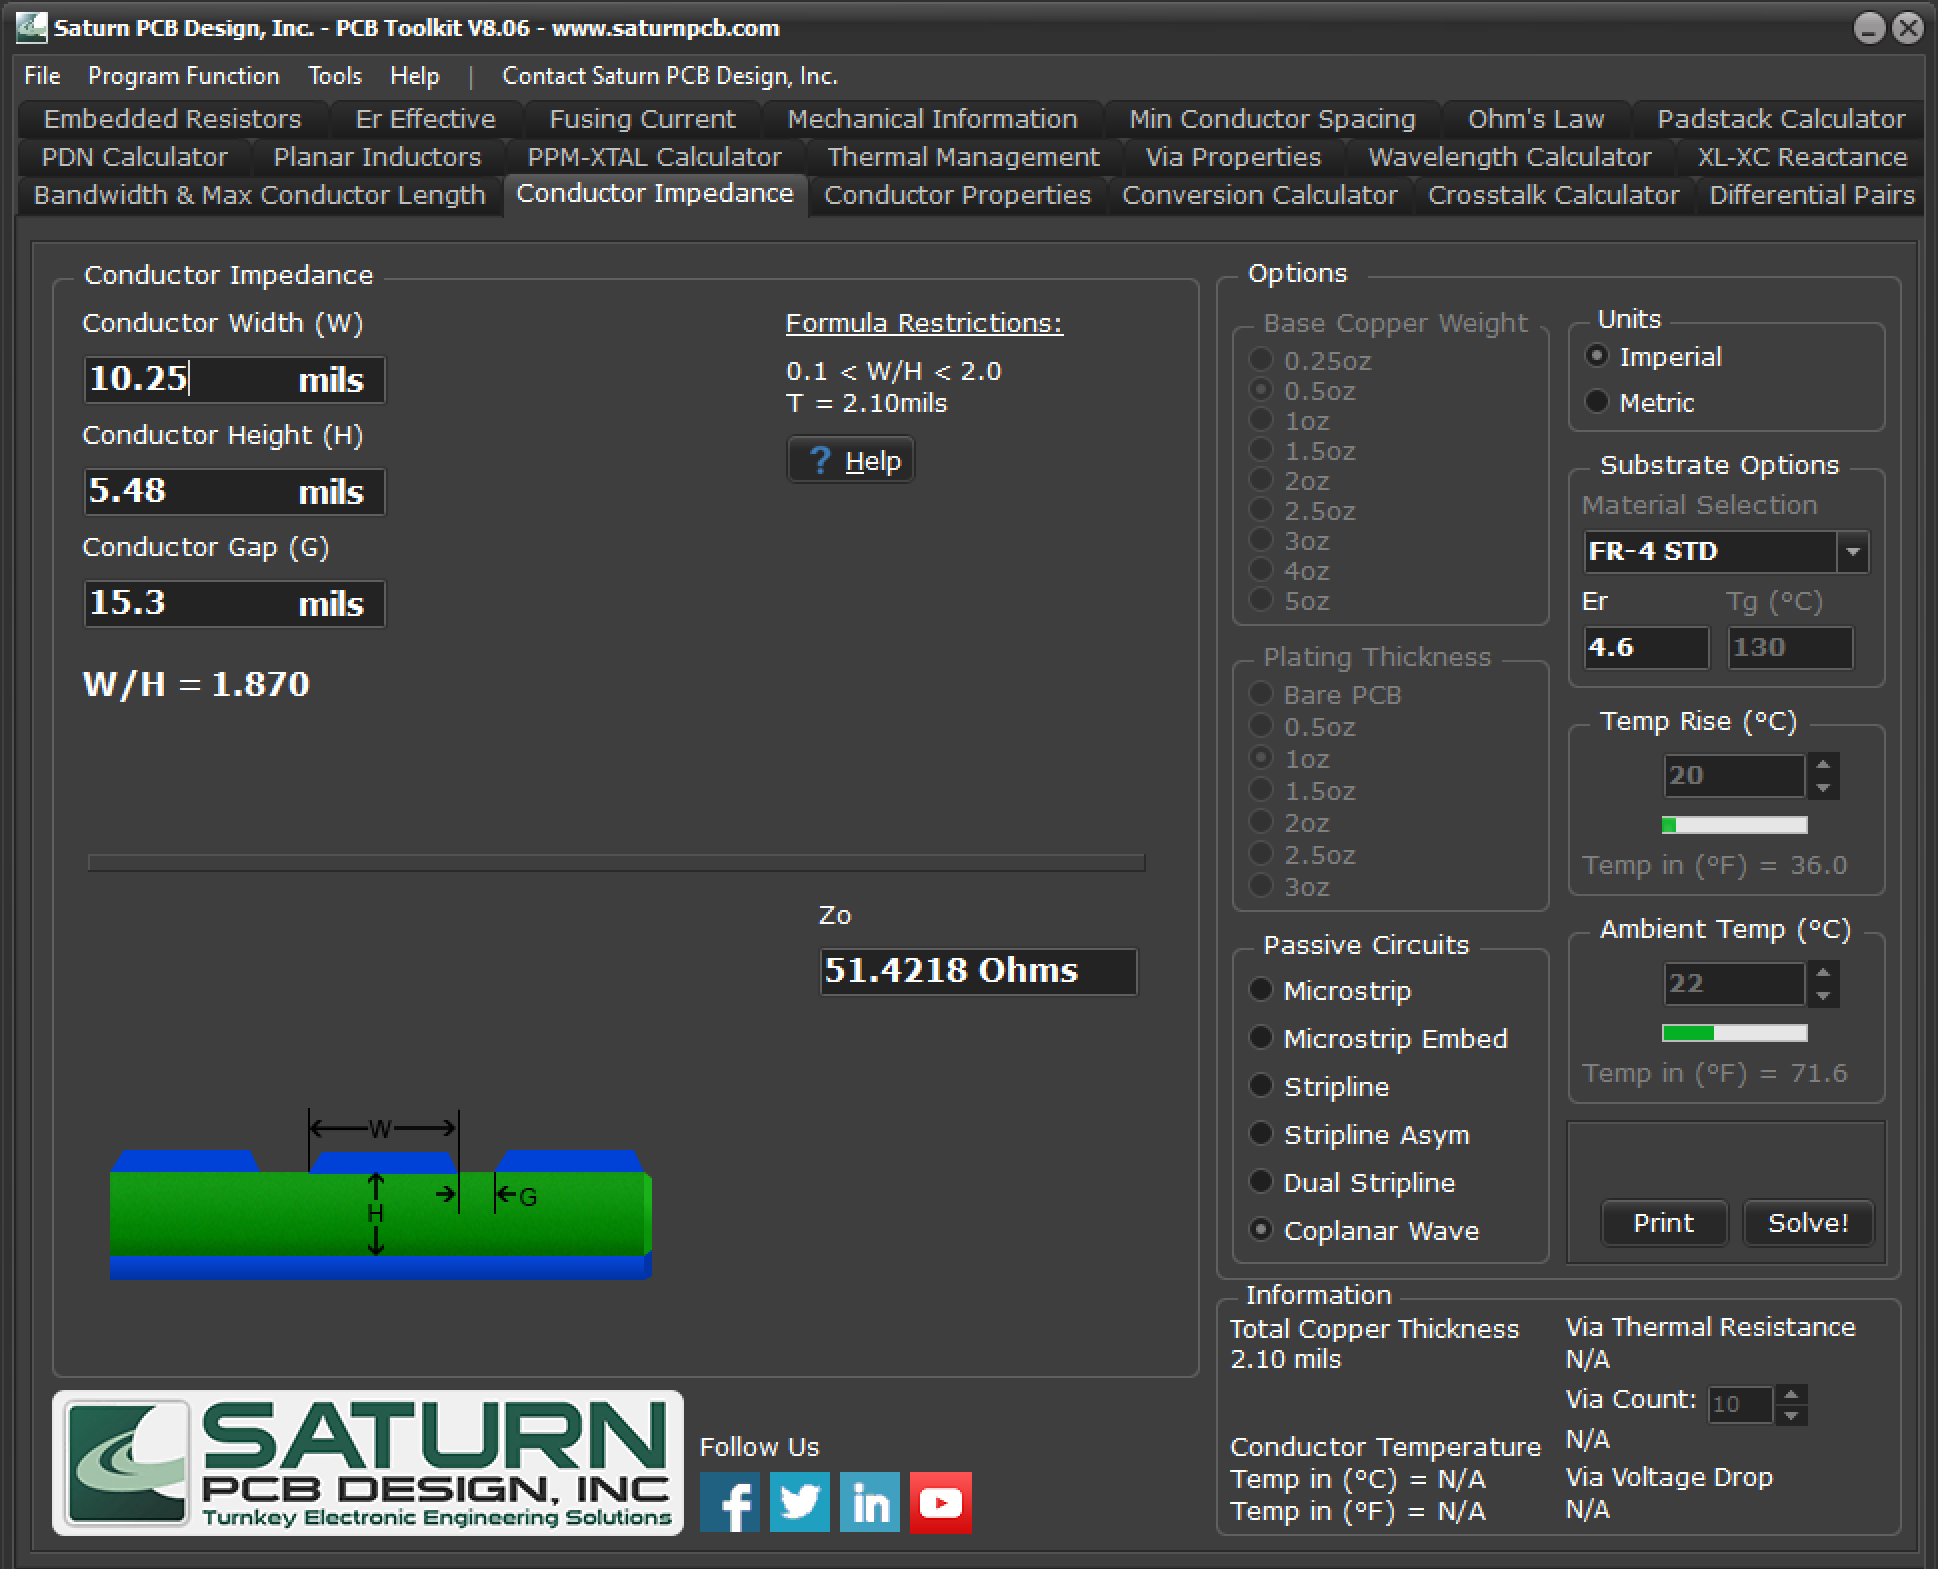The height and width of the screenshot is (1569, 1938).
Task: Select Stripline Asym circuit type
Action: pos(1261,1133)
